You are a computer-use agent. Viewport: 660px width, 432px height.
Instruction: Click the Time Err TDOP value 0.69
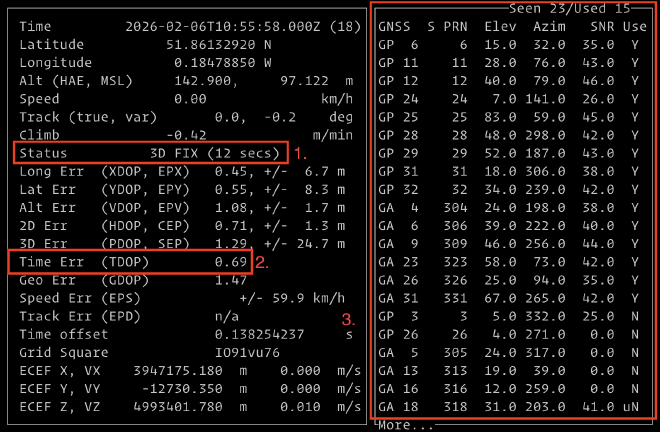tap(230, 261)
